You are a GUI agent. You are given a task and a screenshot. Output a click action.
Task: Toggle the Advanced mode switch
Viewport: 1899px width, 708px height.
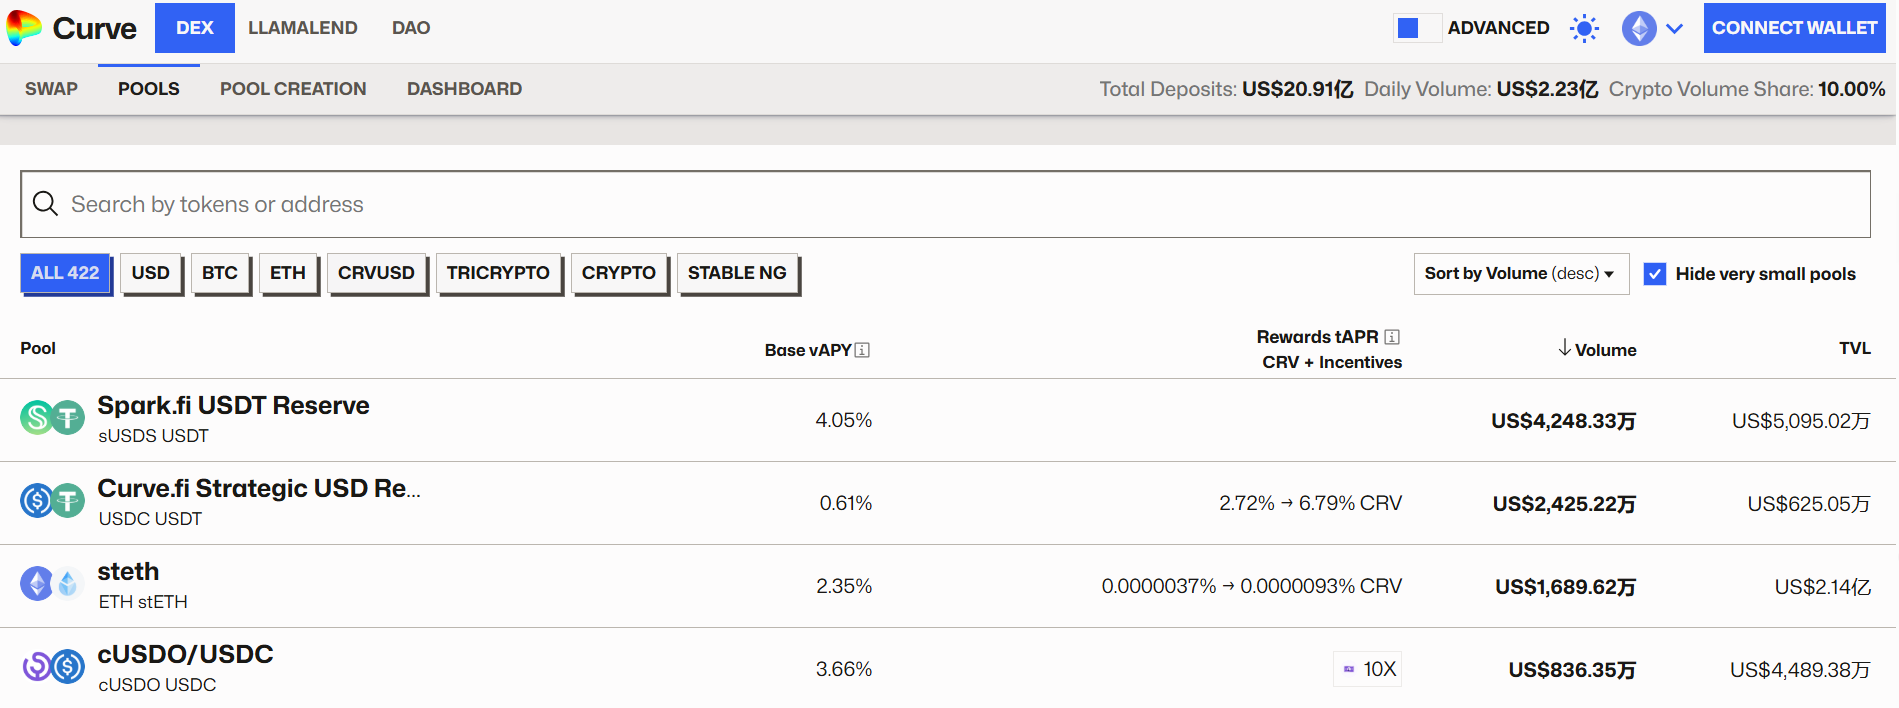[1416, 28]
